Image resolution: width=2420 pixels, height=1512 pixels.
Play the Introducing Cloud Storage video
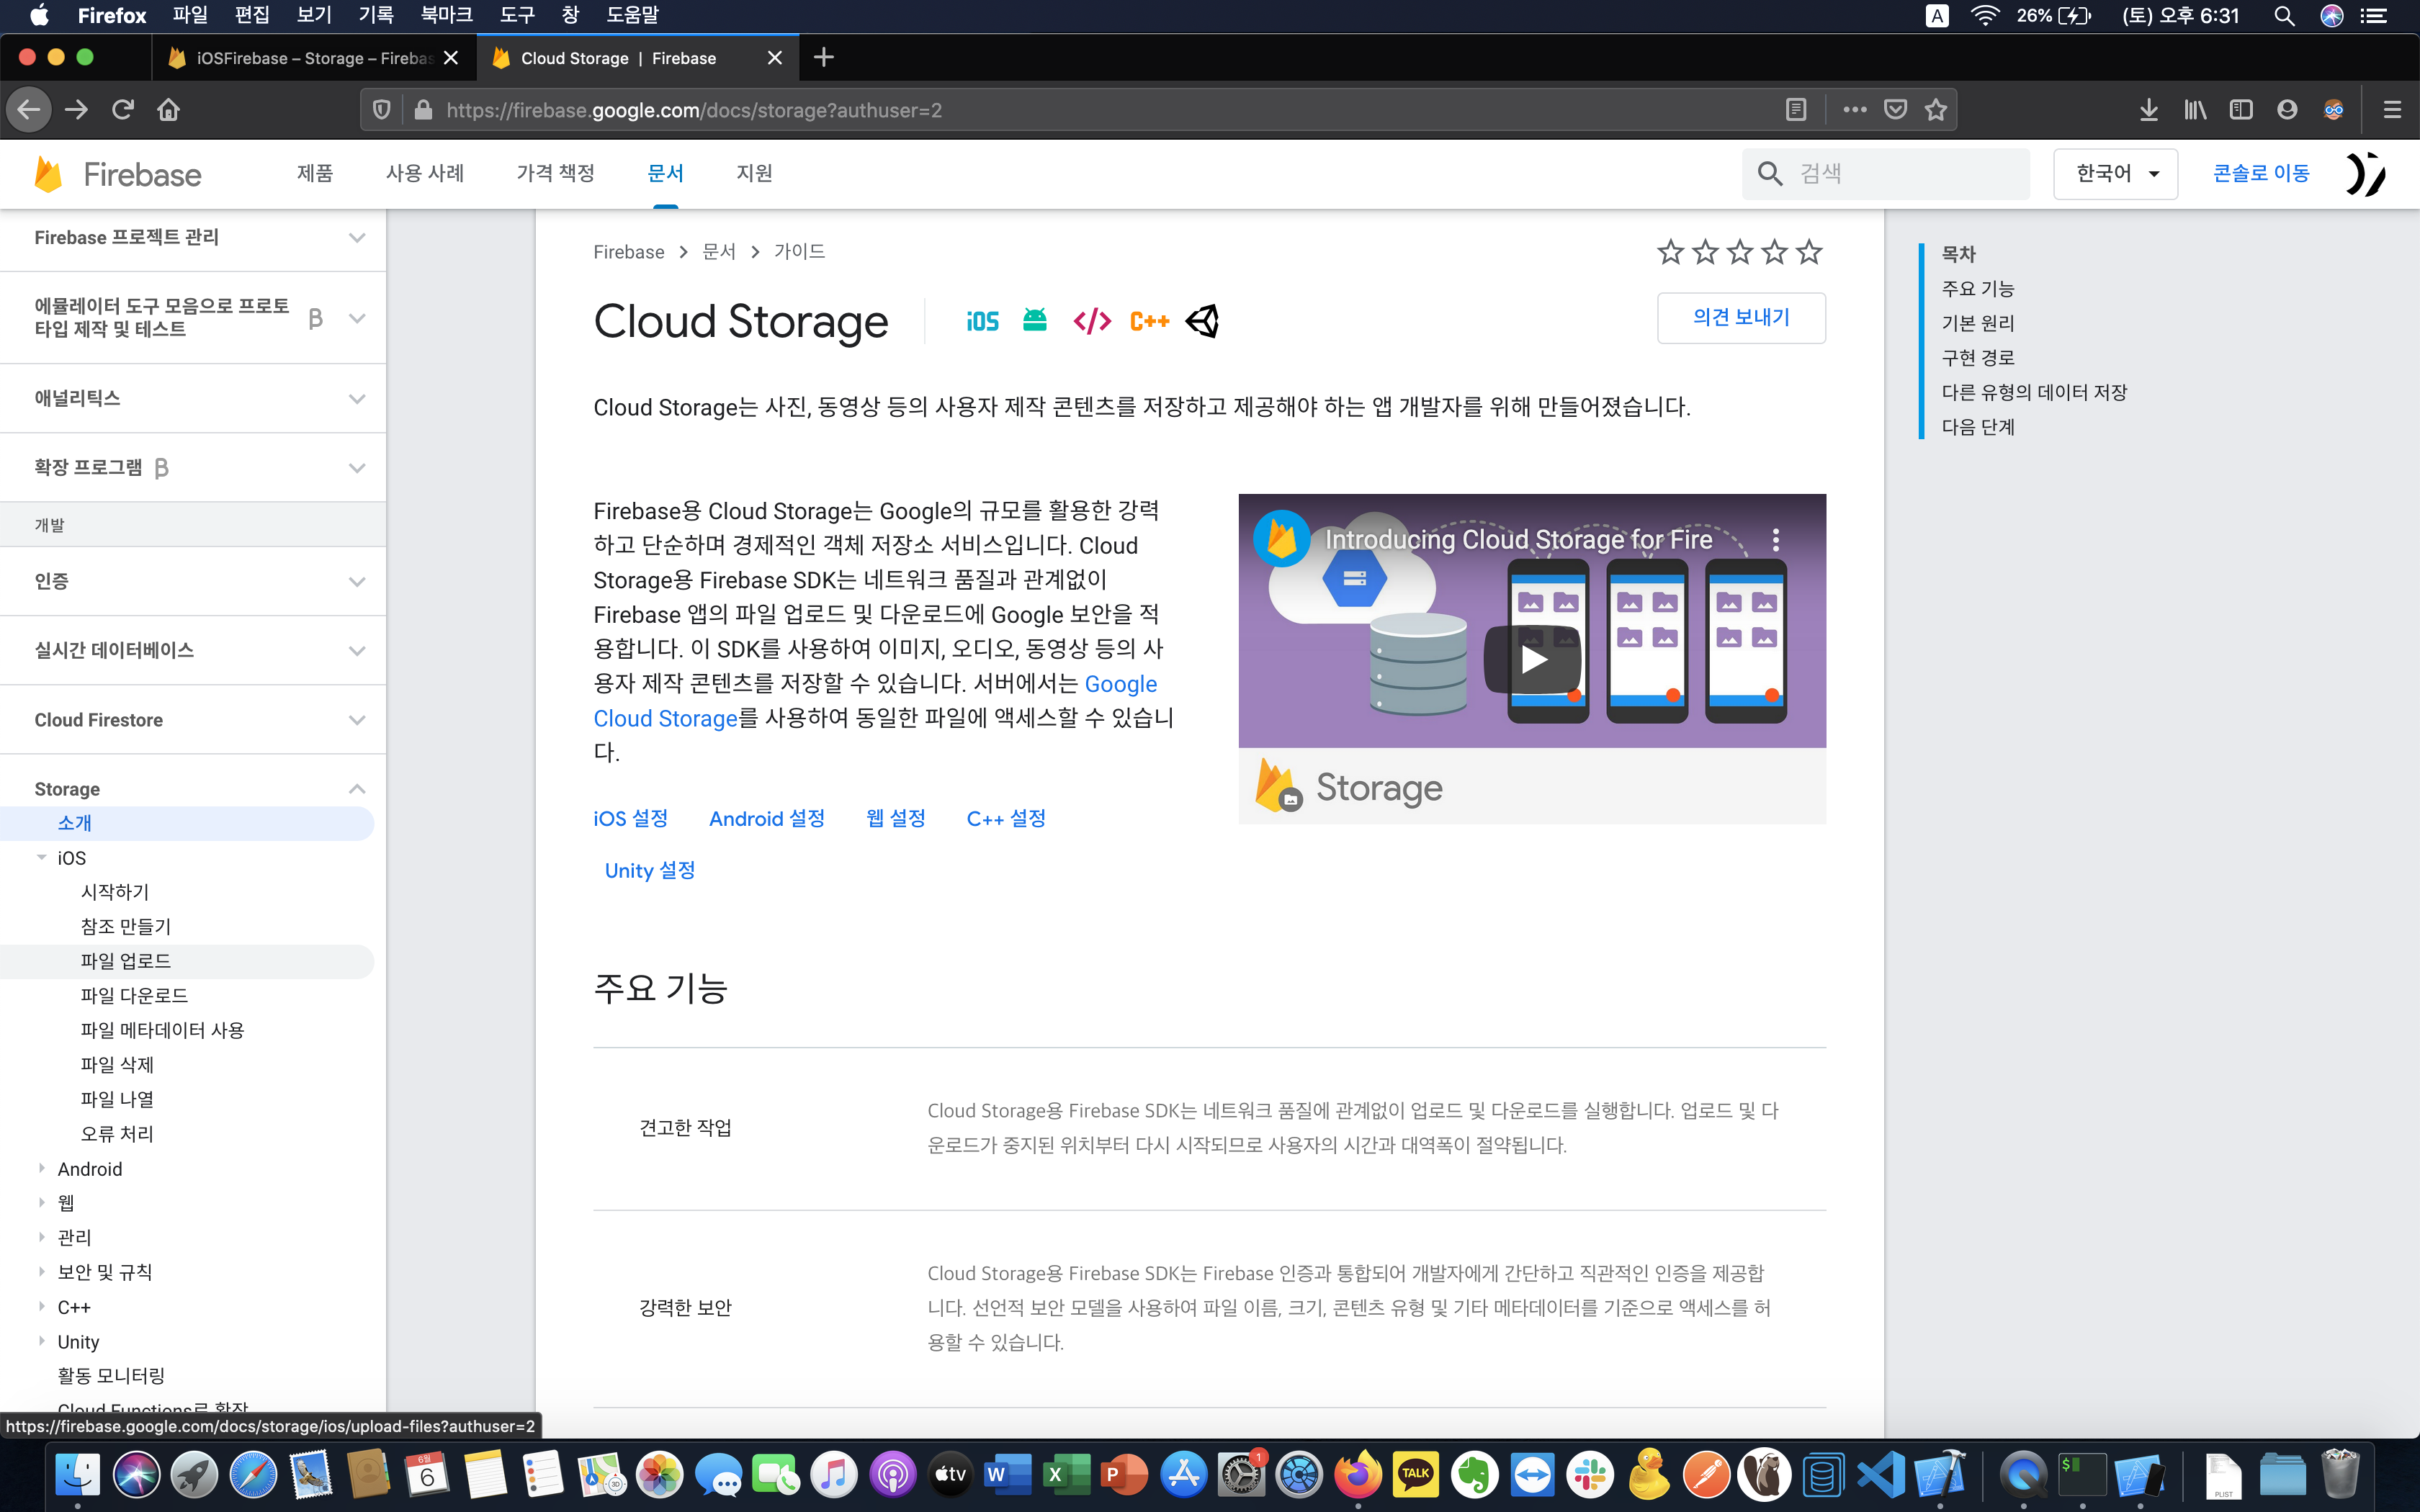[1532, 659]
